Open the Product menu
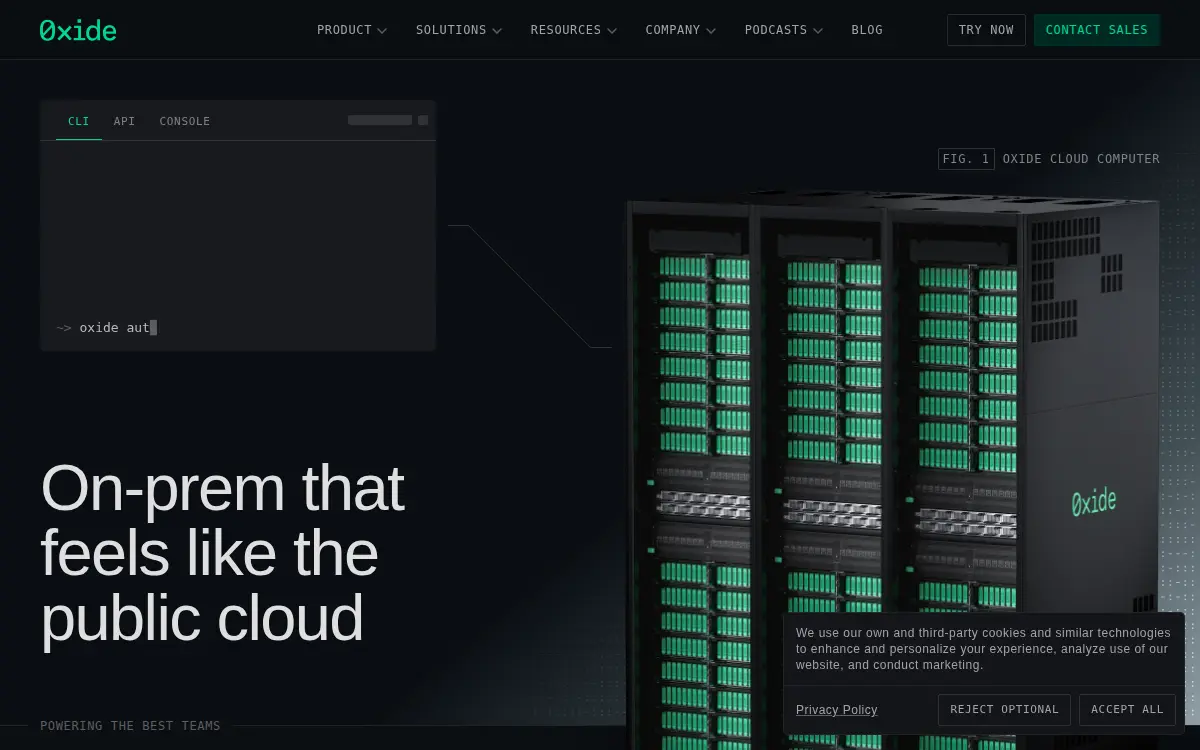The width and height of the screenshot is (1200, 750). pyautogui.click(x=352, y=30)
